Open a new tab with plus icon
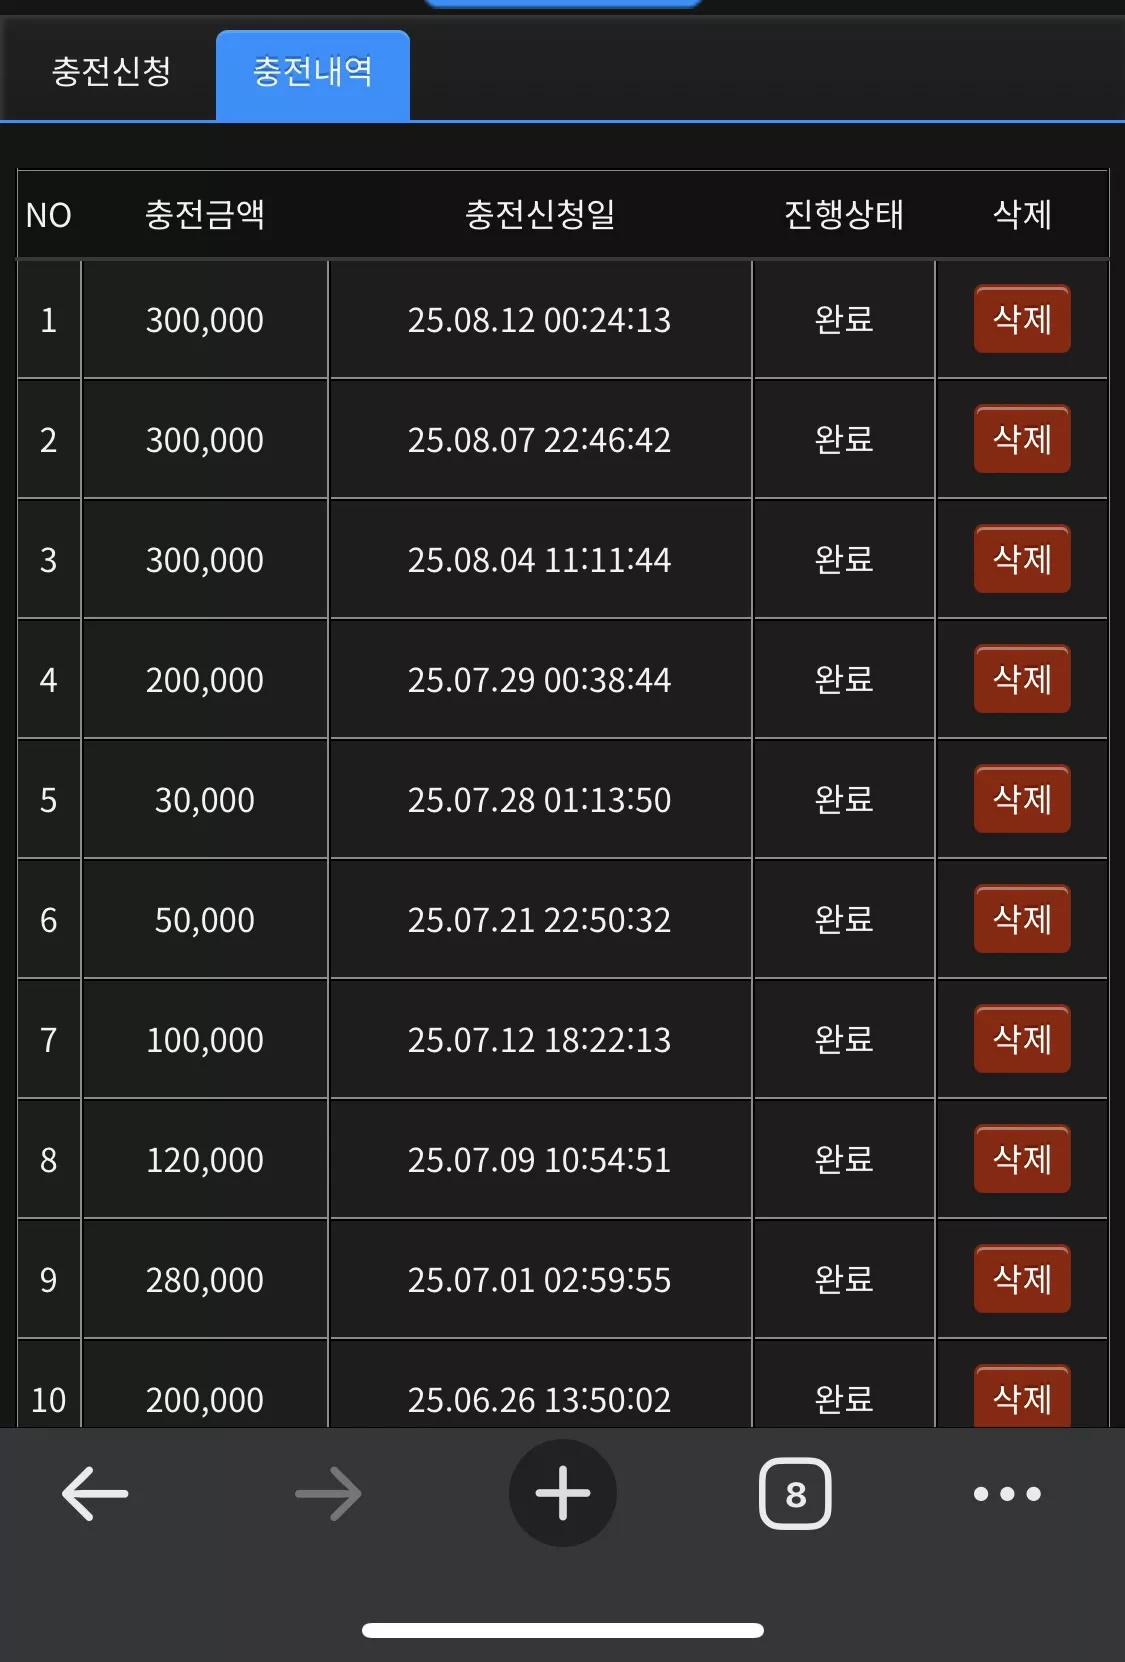Image resolution: width=1125 pixels, height=1662 pixels. pos(563,1493)
